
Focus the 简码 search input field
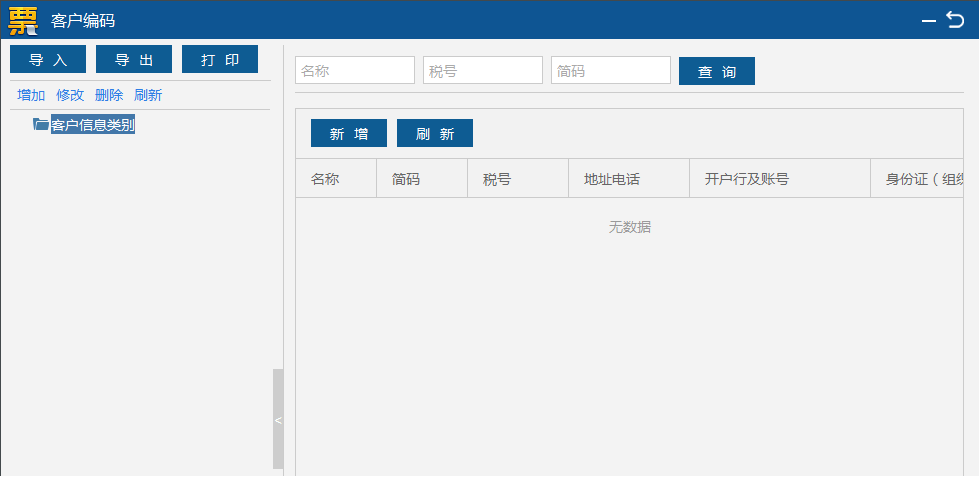(611, 70)
